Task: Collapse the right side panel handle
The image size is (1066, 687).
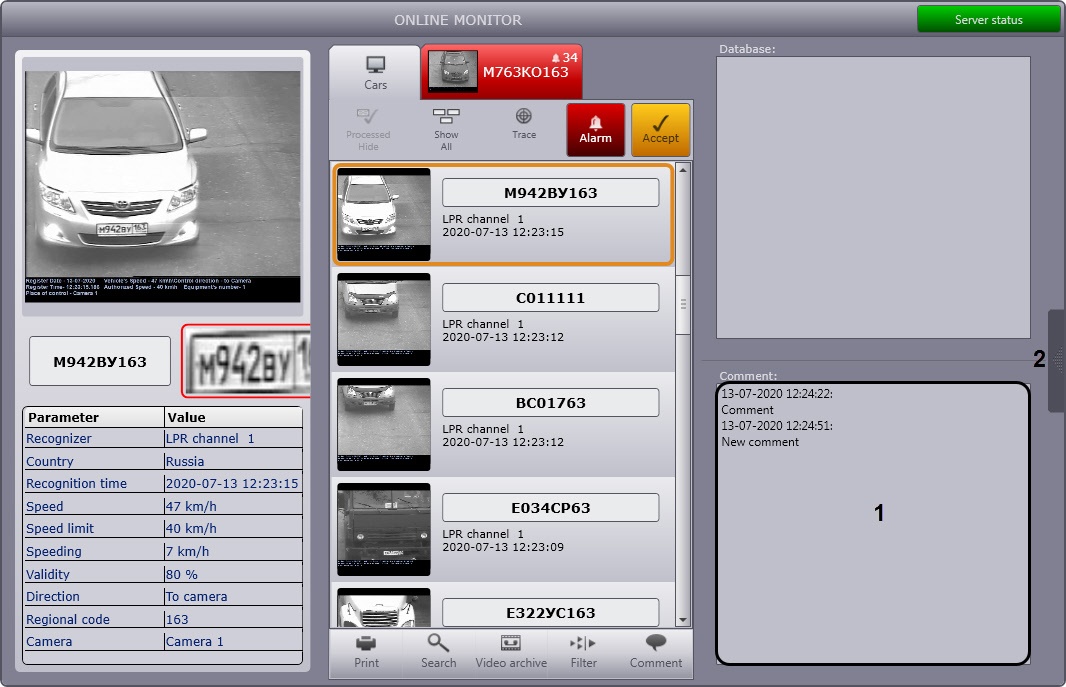Action: point(1056,360)
